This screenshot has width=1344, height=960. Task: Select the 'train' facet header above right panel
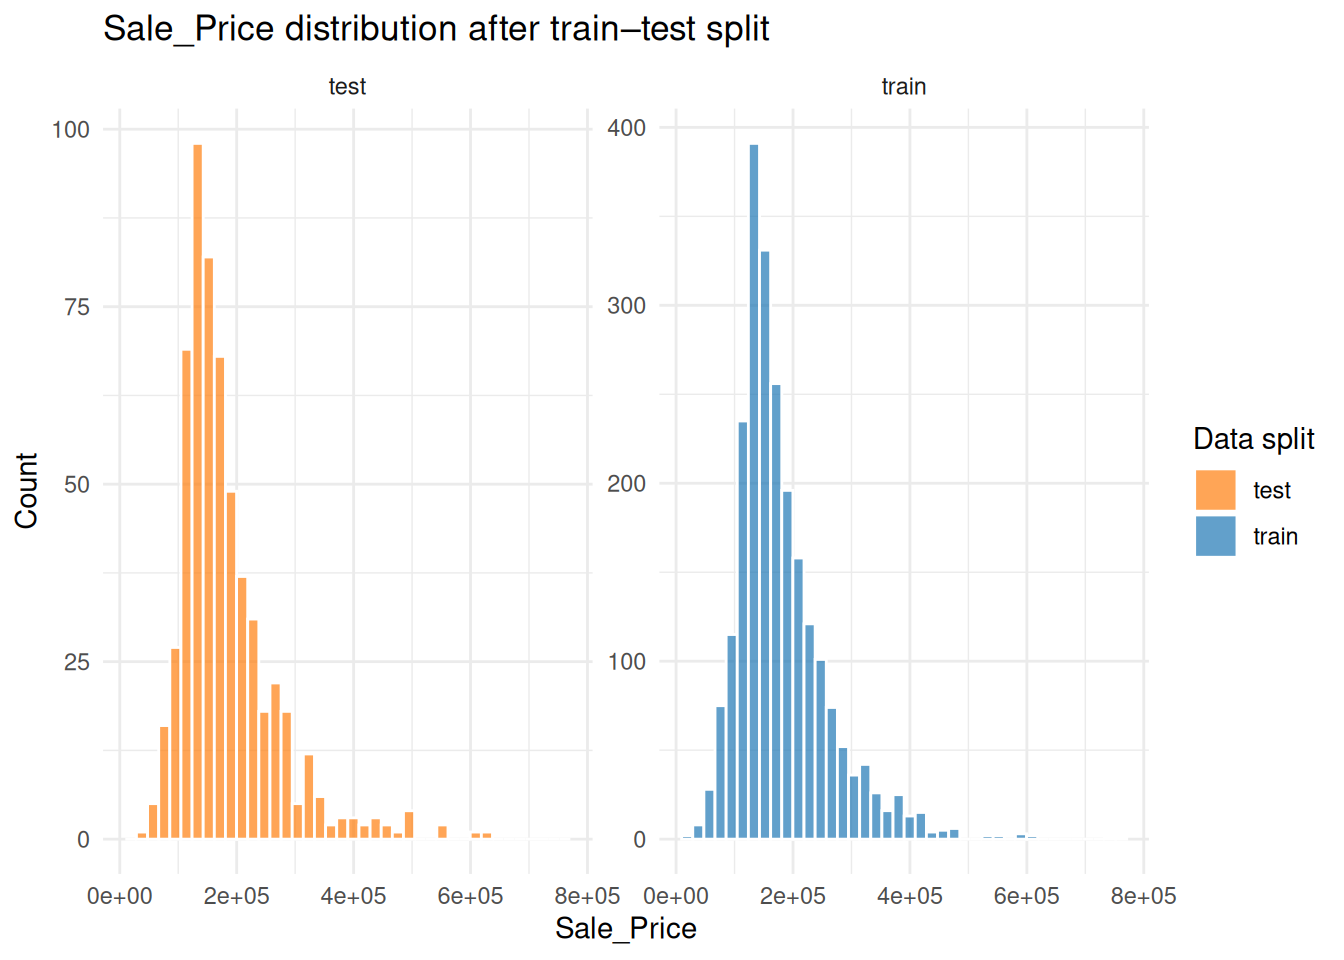(x=903, y=87)
